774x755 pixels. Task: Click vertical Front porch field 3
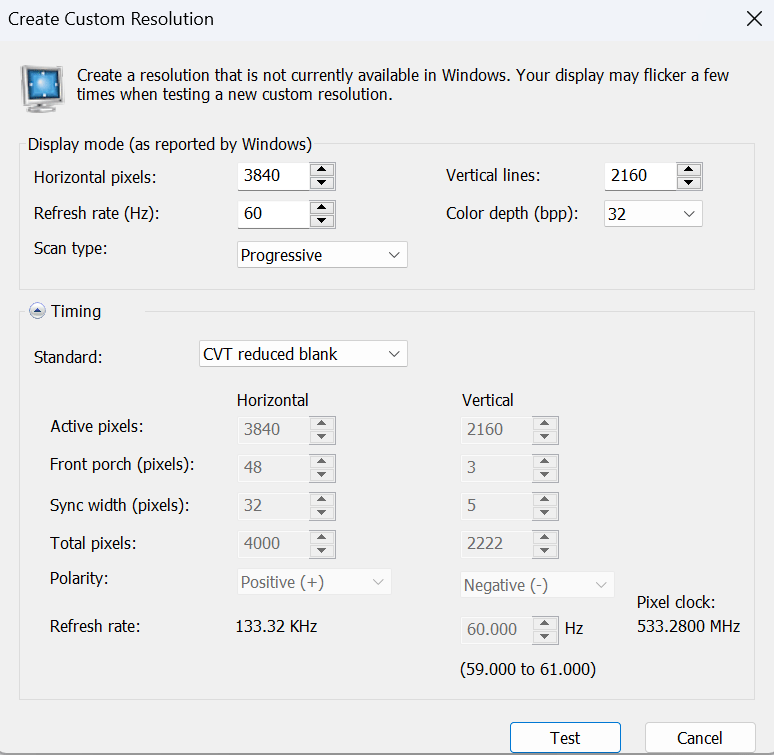[x=497, y=468]
